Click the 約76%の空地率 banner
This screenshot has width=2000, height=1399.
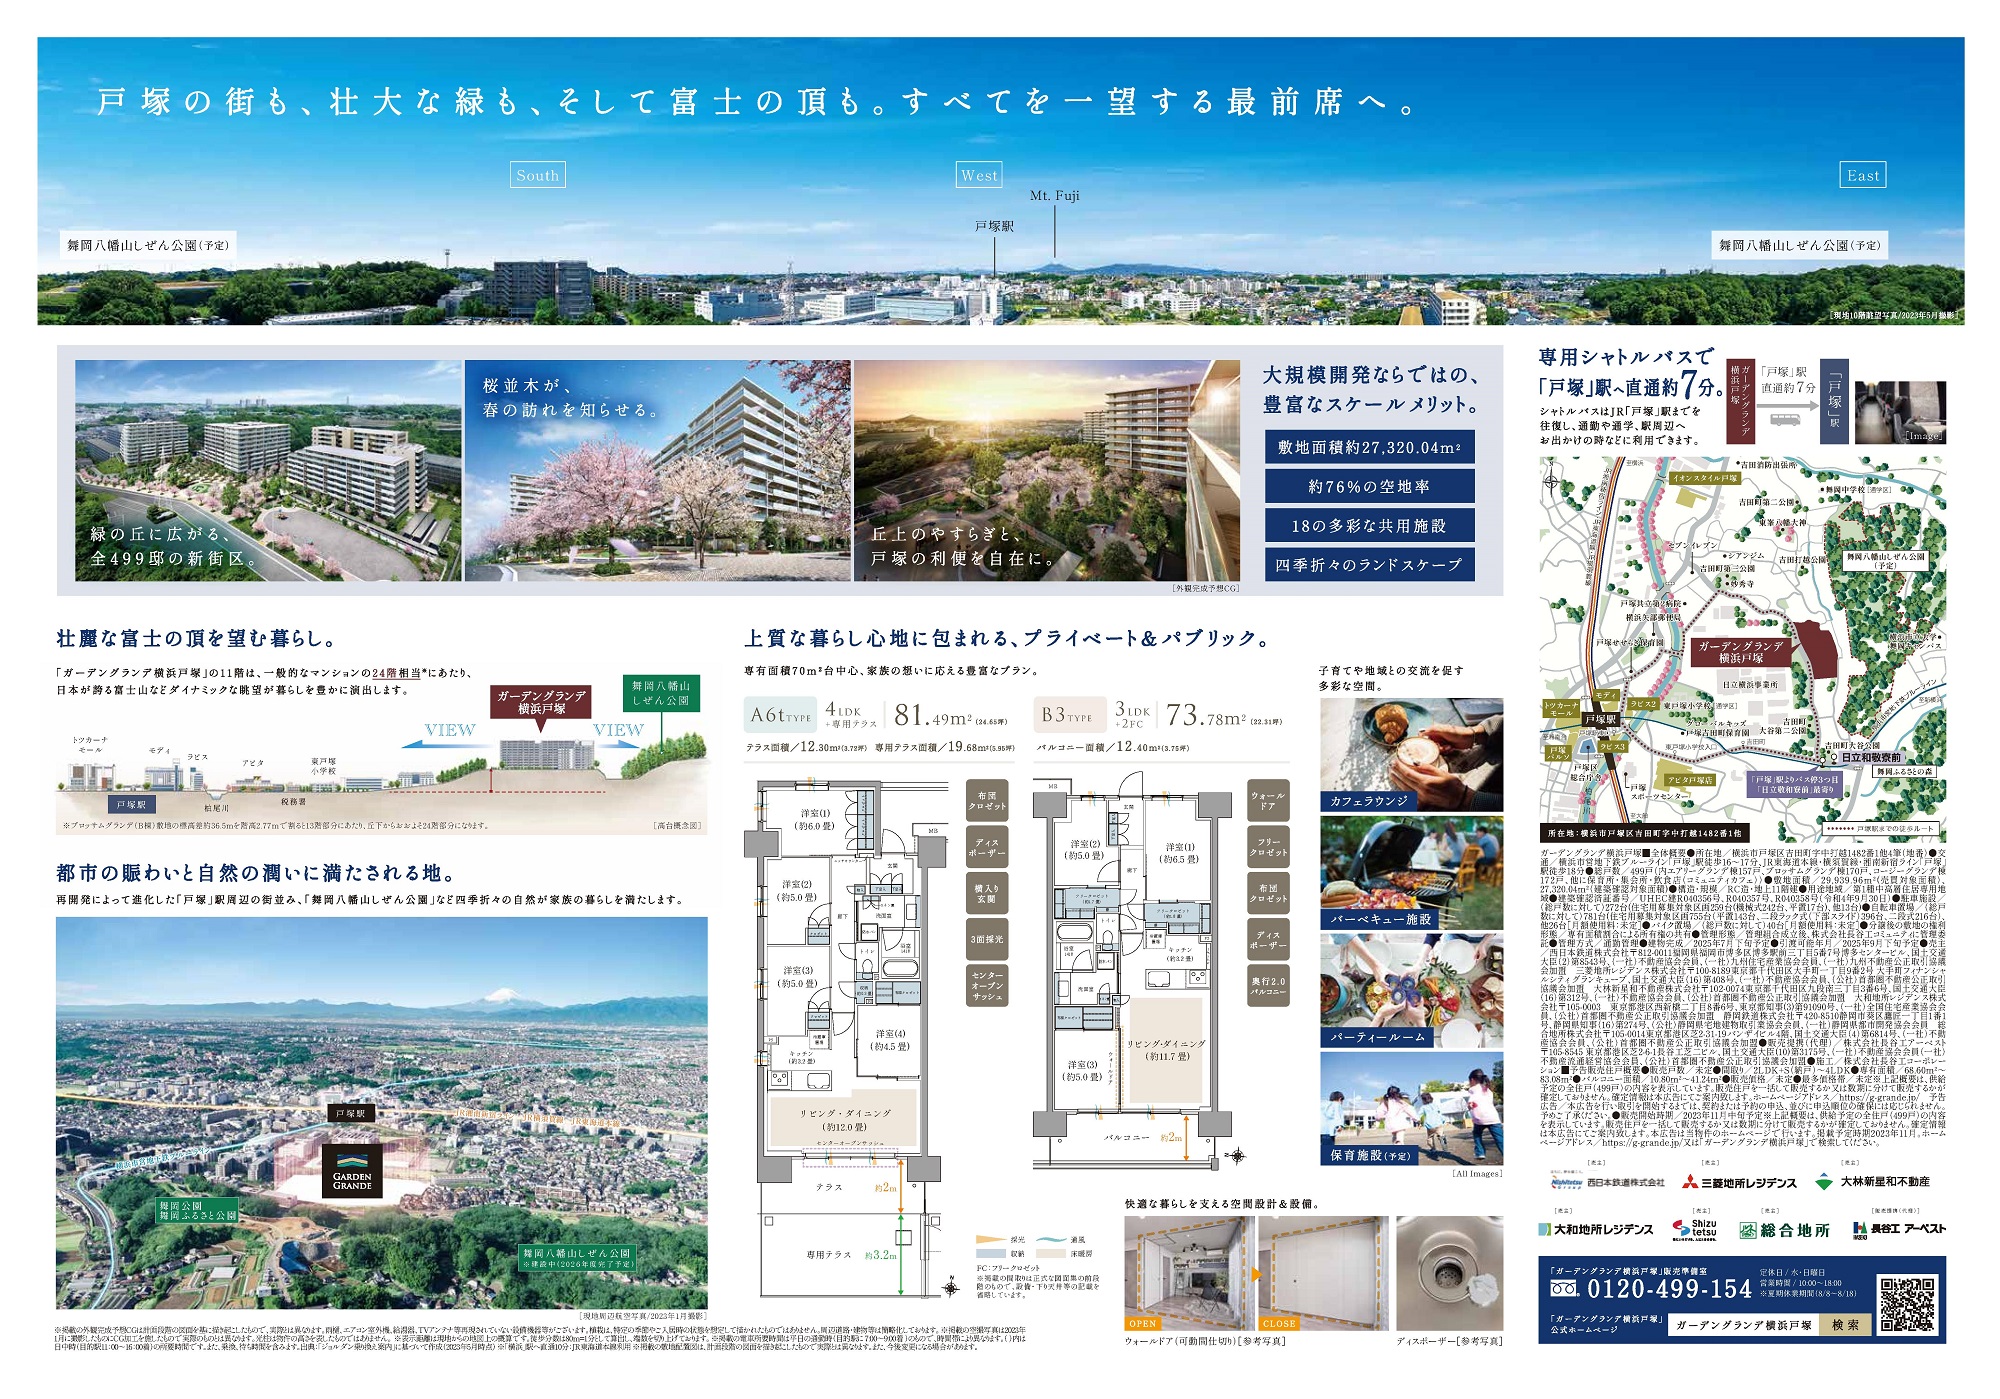pyautogui.click(x=1369, y=486)
